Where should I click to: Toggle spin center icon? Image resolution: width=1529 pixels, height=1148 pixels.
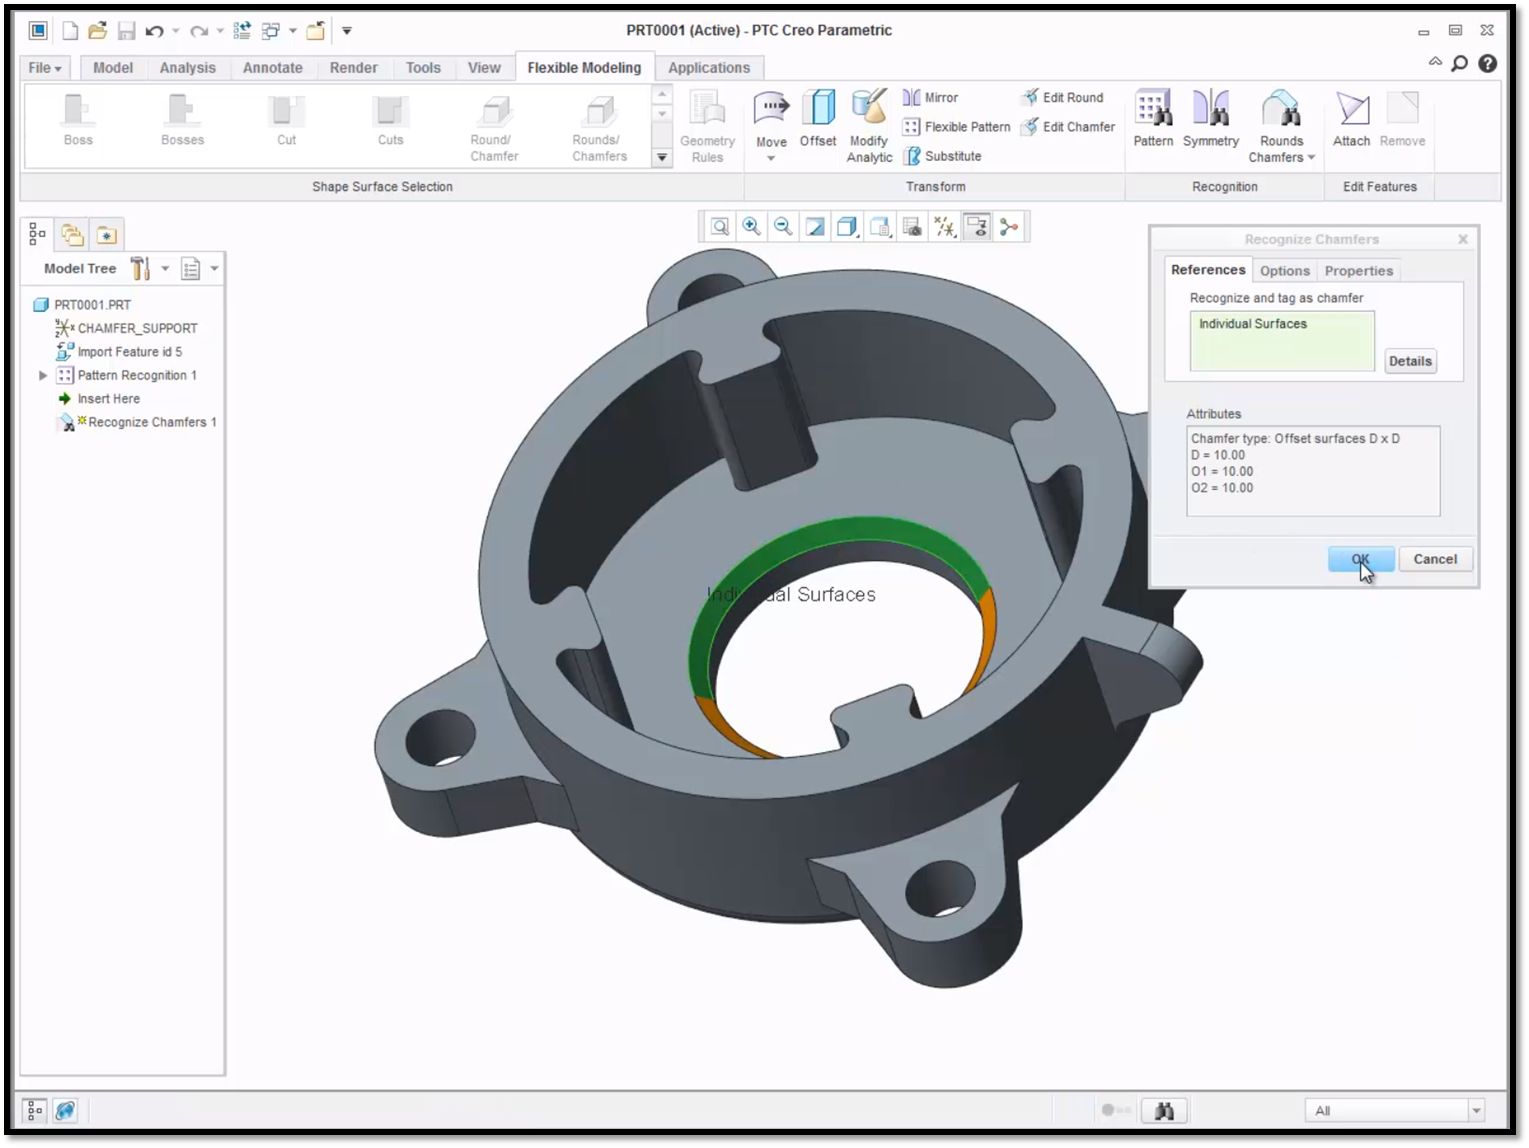pyautogui.click(x=1009, y=227)
